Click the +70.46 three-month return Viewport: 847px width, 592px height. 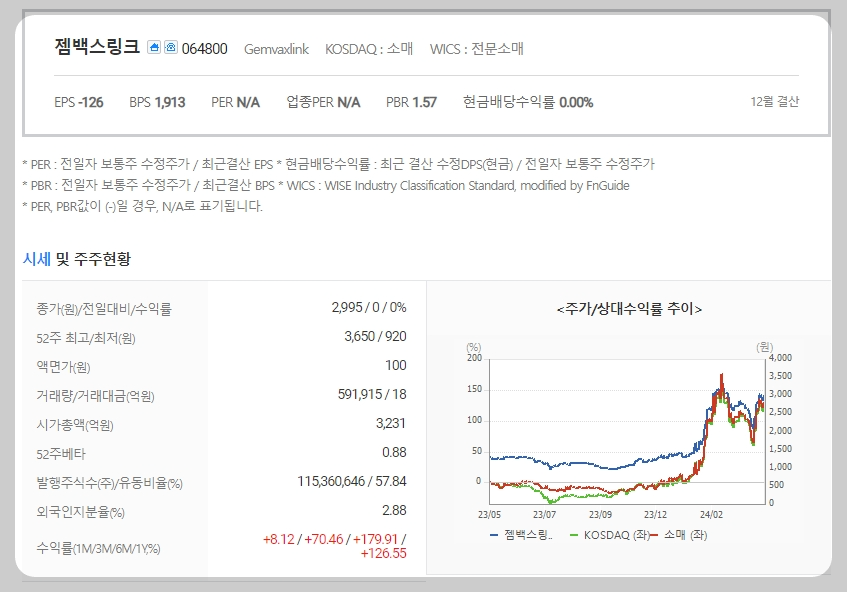pyautogui.click(x=324, y=540)
